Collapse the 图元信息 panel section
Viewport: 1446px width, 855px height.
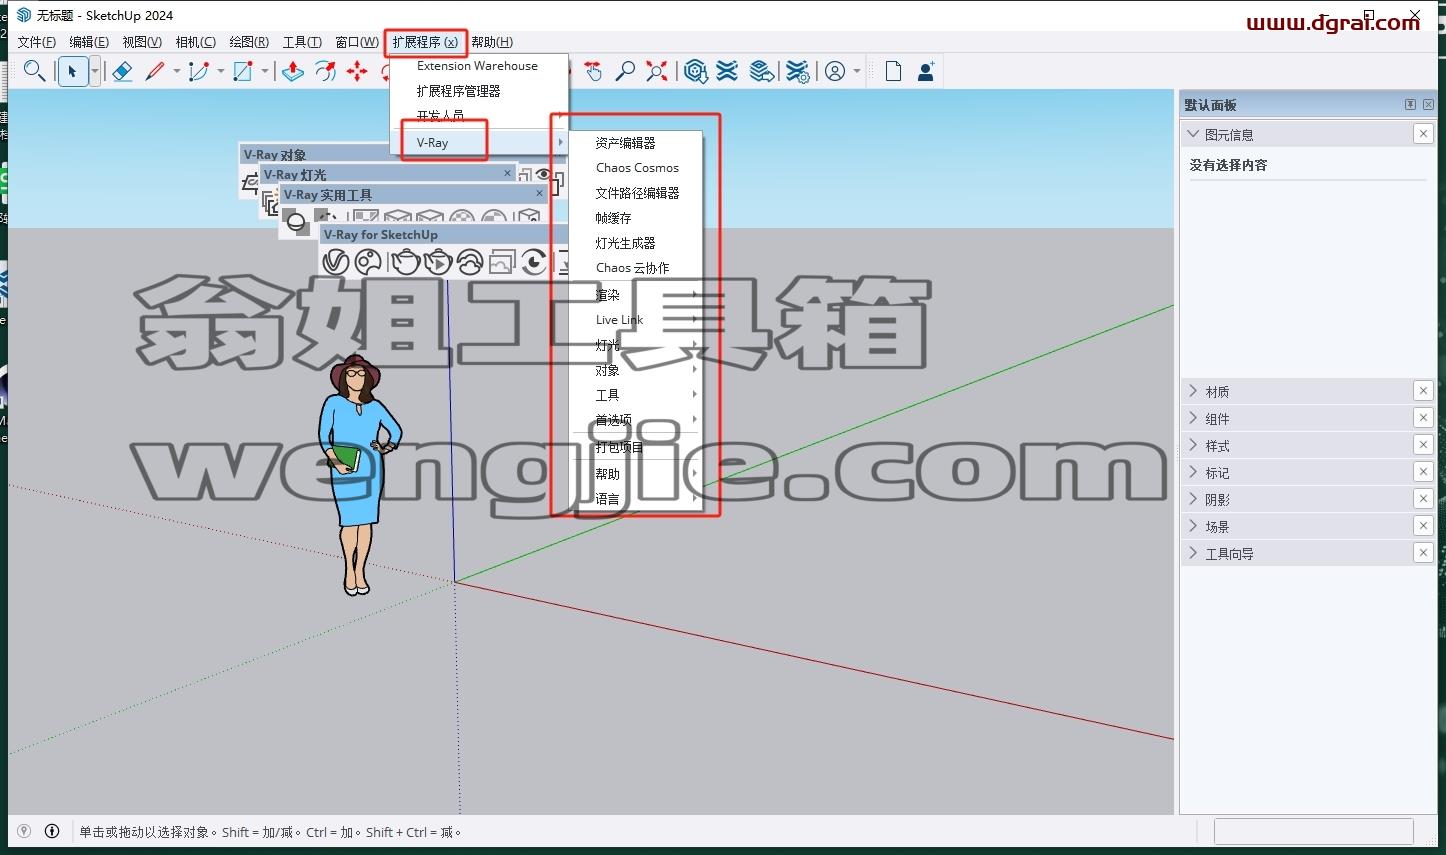pos(1192,134)
